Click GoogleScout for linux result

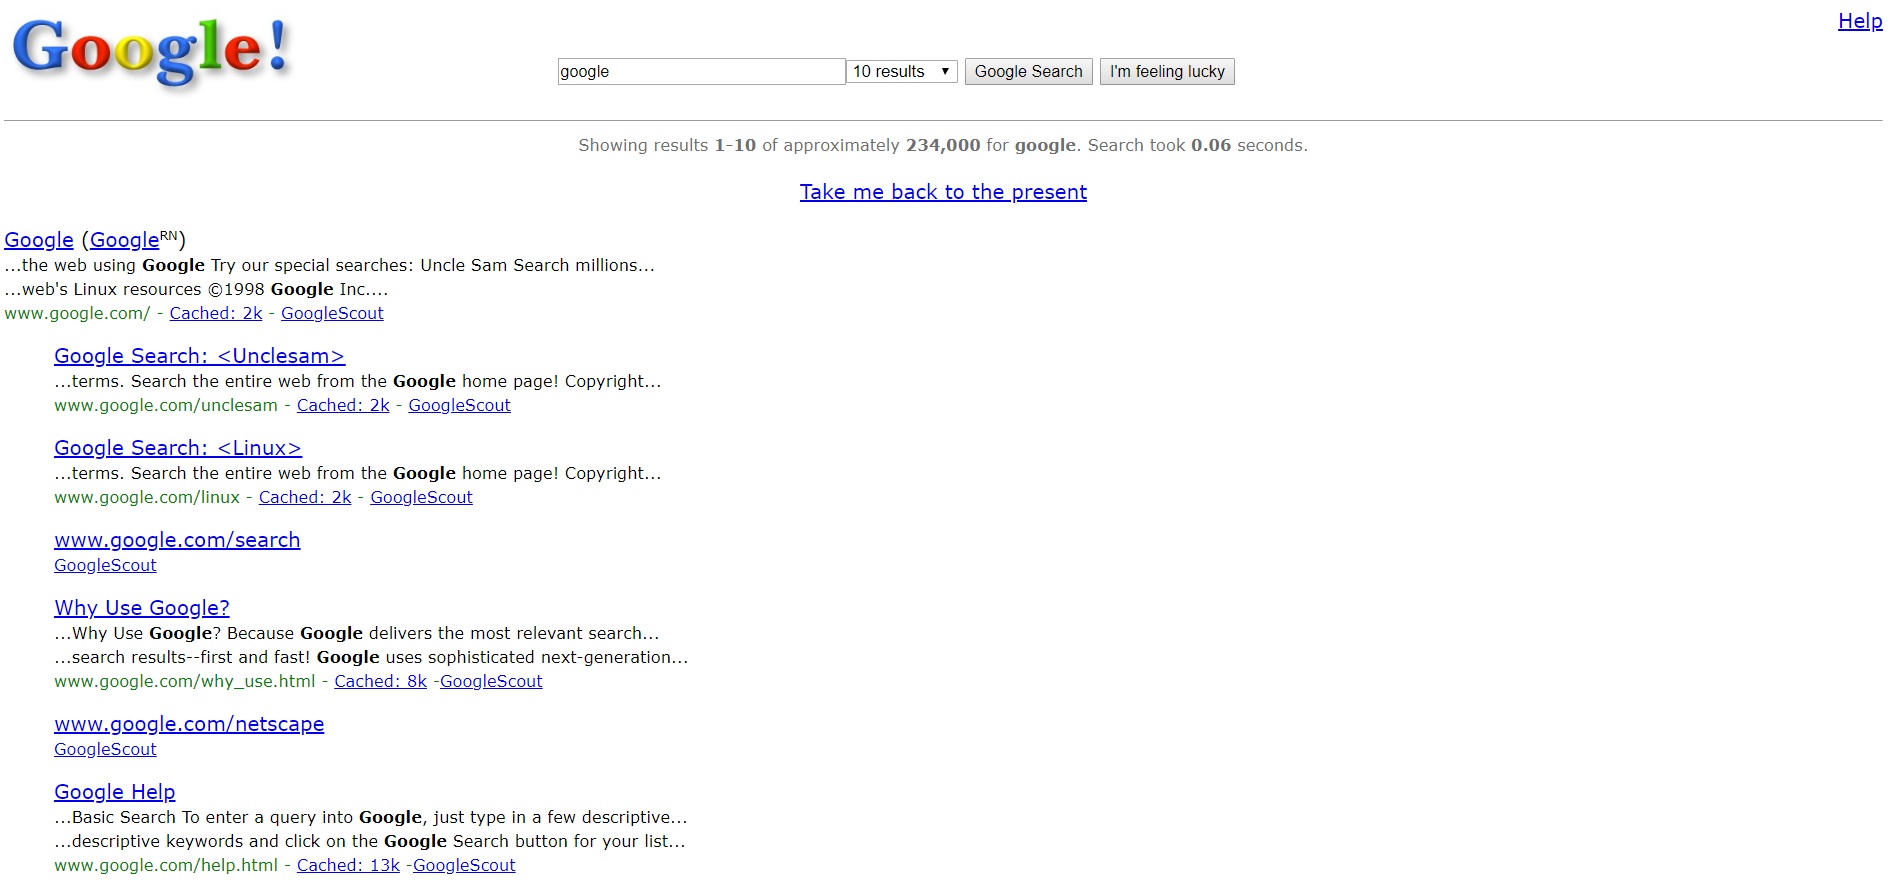(421, 497)
